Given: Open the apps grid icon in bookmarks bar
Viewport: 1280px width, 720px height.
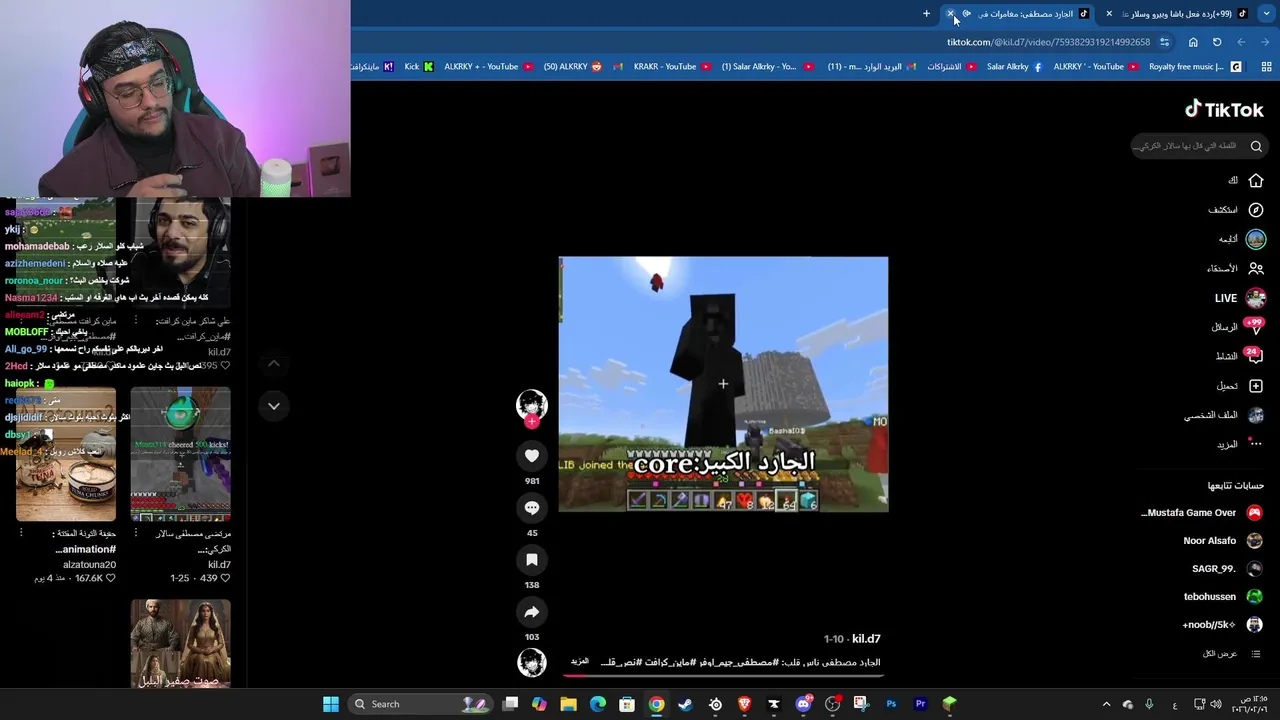Looking at the screenshot, I should point(1266,67).
